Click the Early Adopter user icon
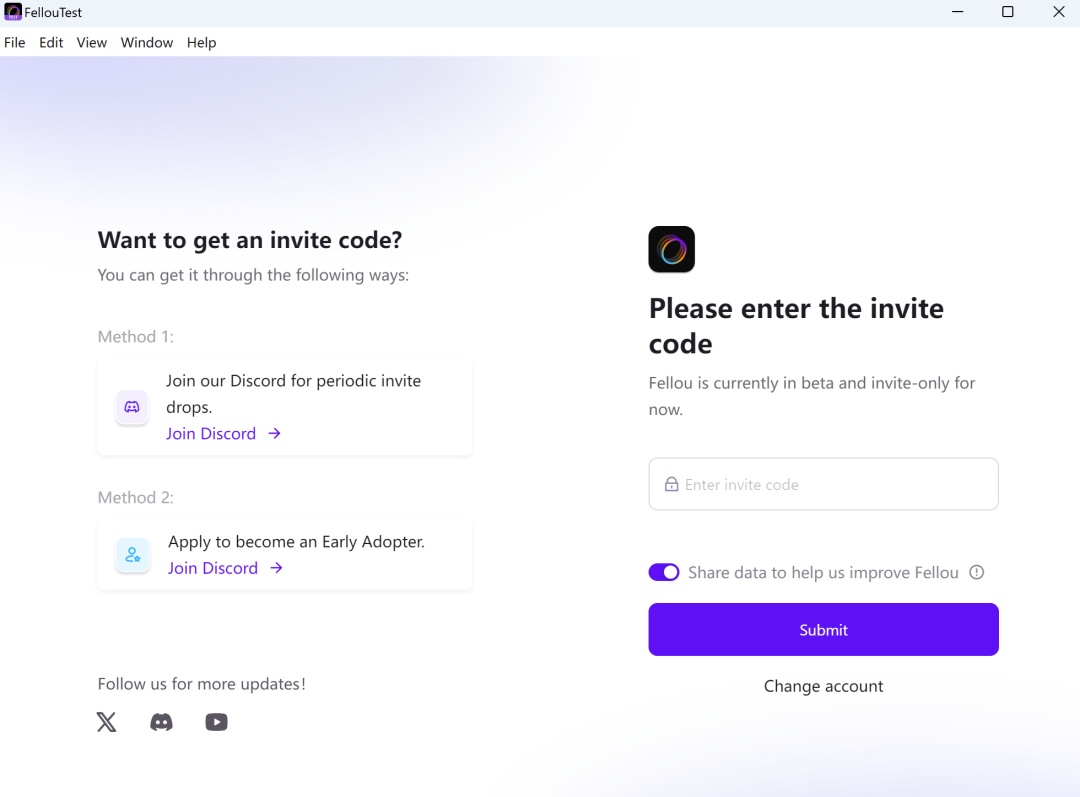 [x=133, y=555]
